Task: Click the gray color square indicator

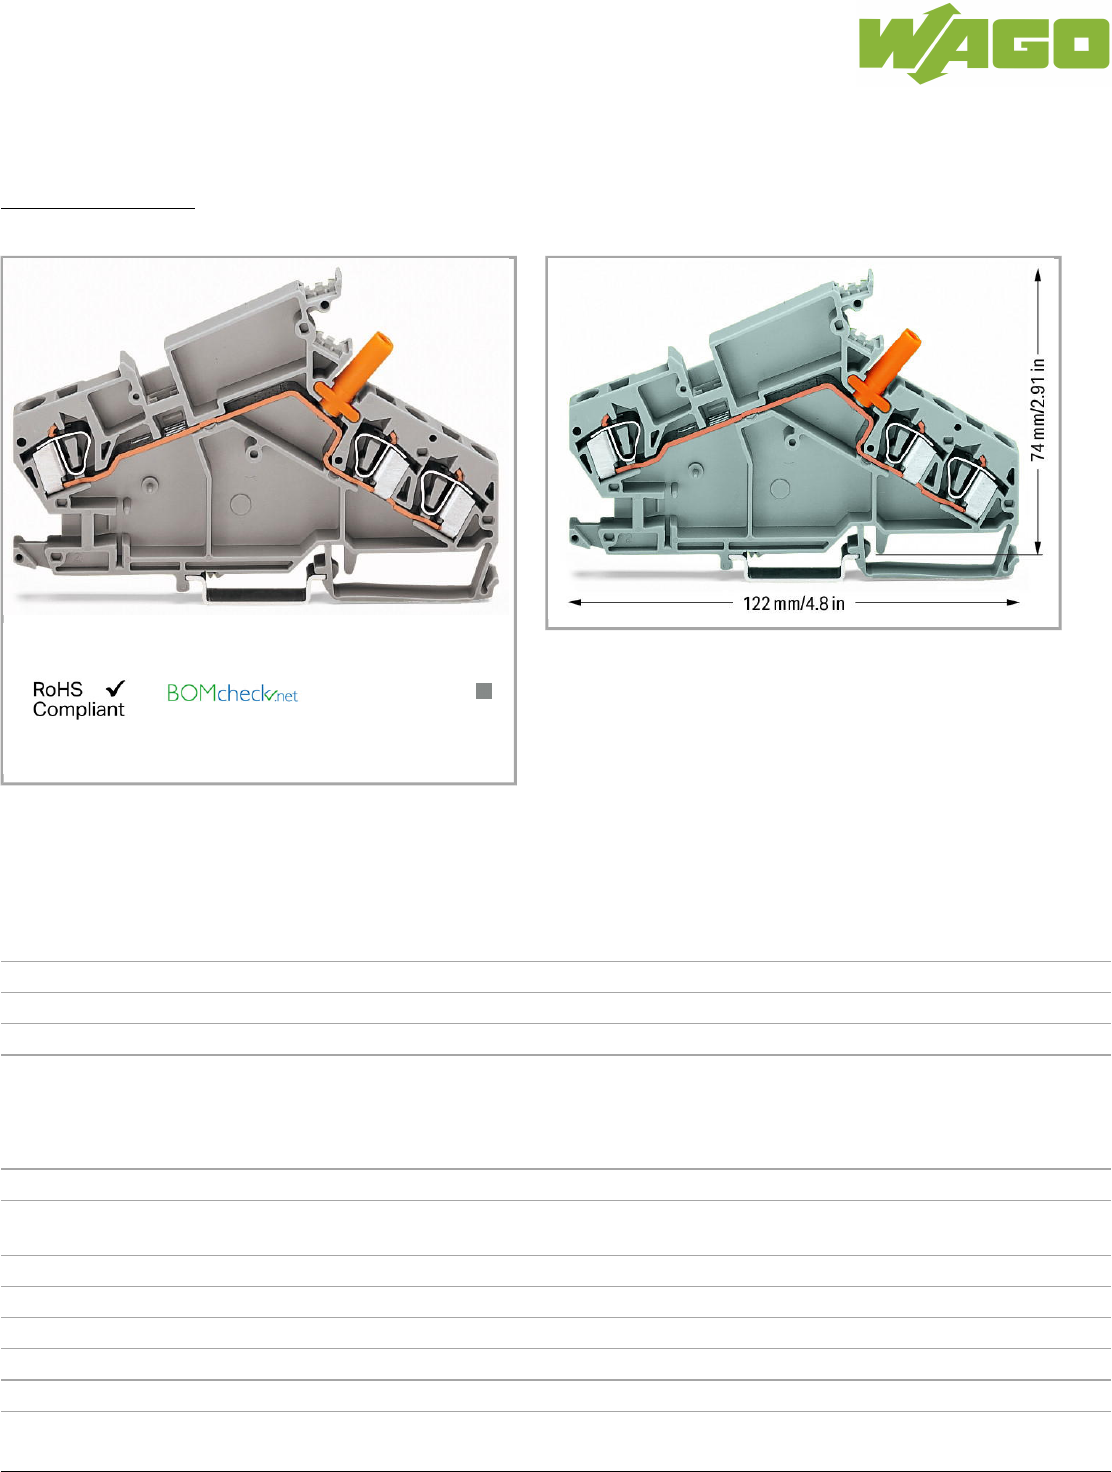Action: click(x=484, y=691)
